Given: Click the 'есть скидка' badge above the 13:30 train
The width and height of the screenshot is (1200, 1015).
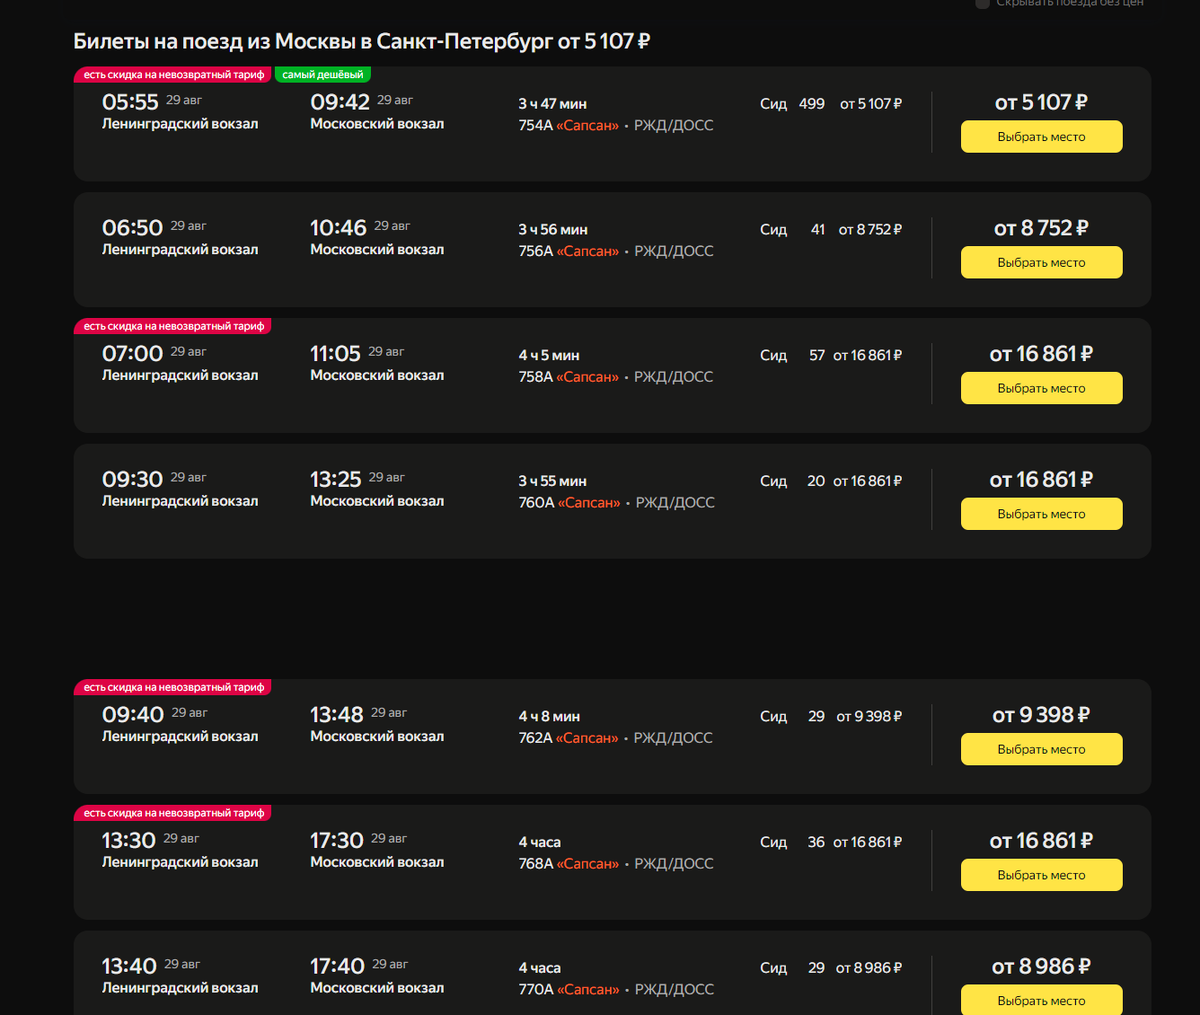Looking at the screenshot, I should [173, 814].
